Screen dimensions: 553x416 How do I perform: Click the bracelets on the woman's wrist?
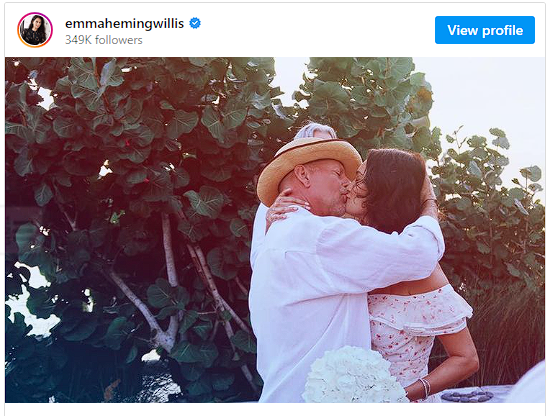426,387
